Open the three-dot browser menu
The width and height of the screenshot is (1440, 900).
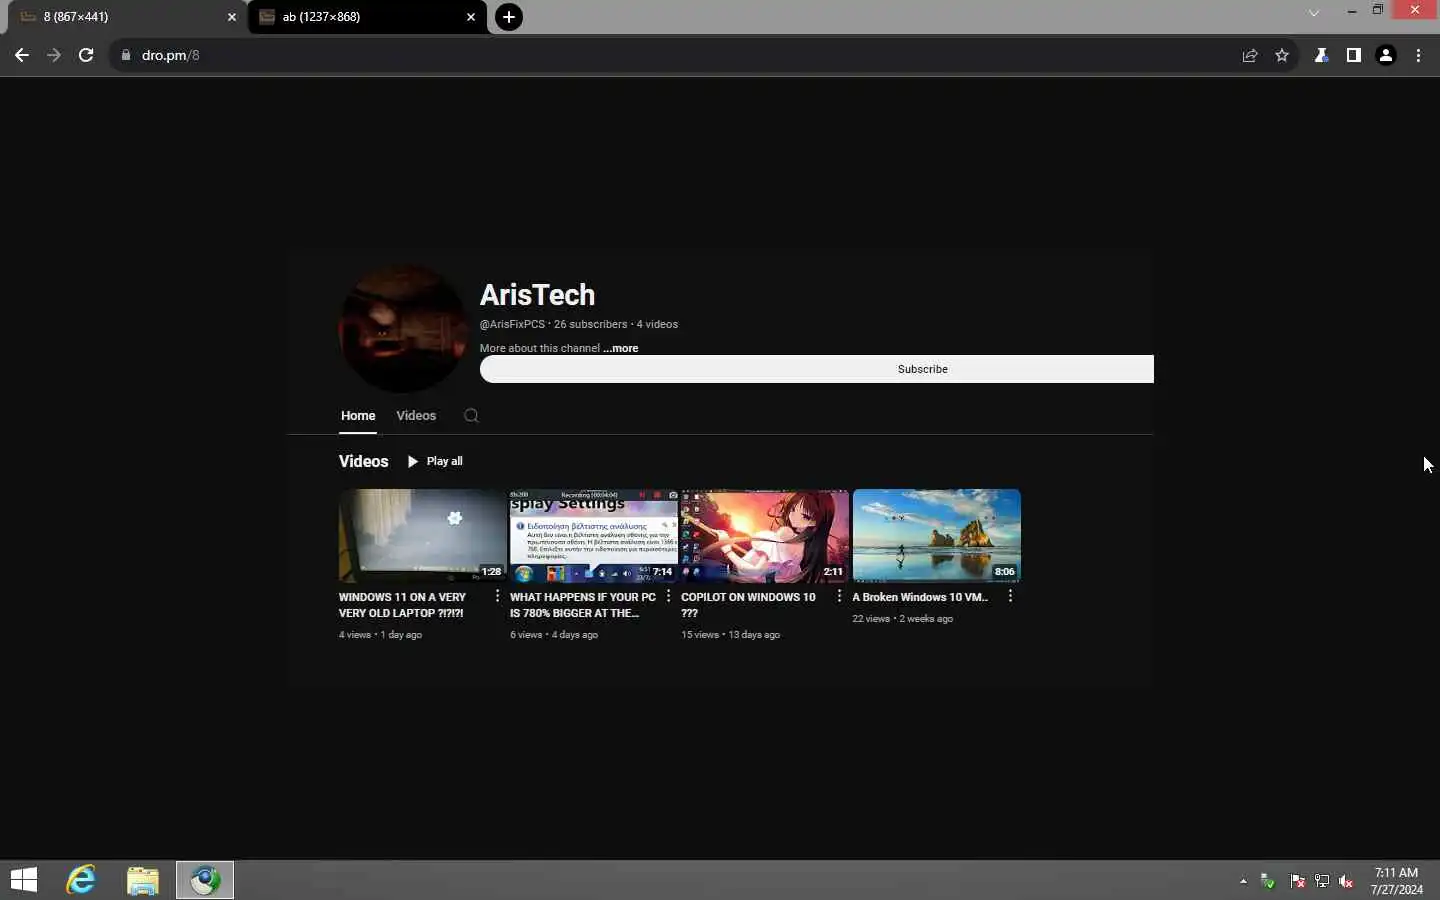coord(1418,55)
